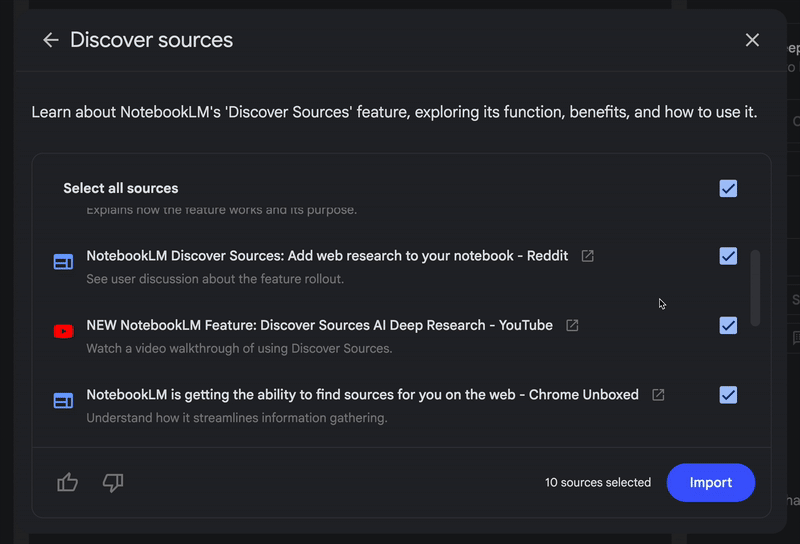Screen dimensions: 800x544
Task: Click the '10 sources selected' text
Action: click(597, 482)
